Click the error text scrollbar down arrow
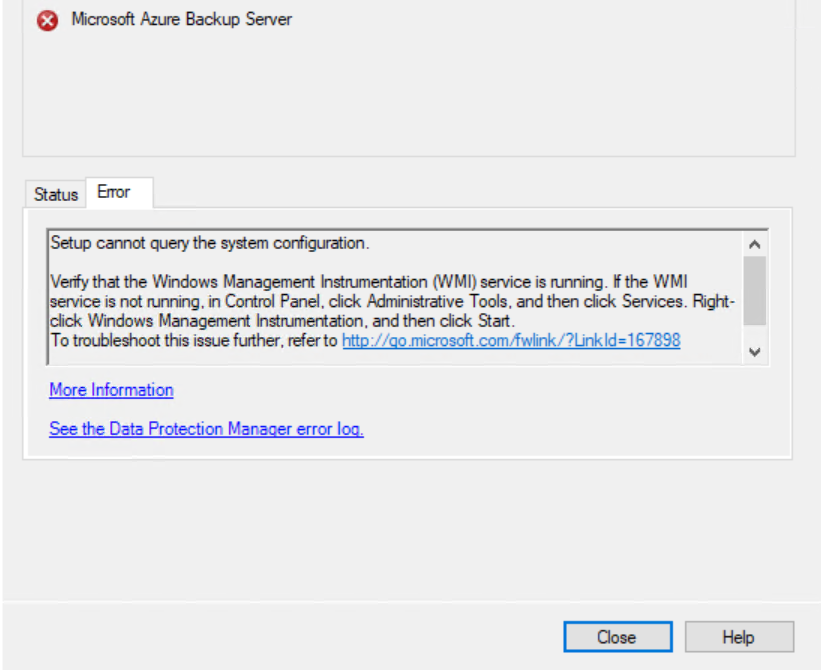821x670 pixels. 755,352
